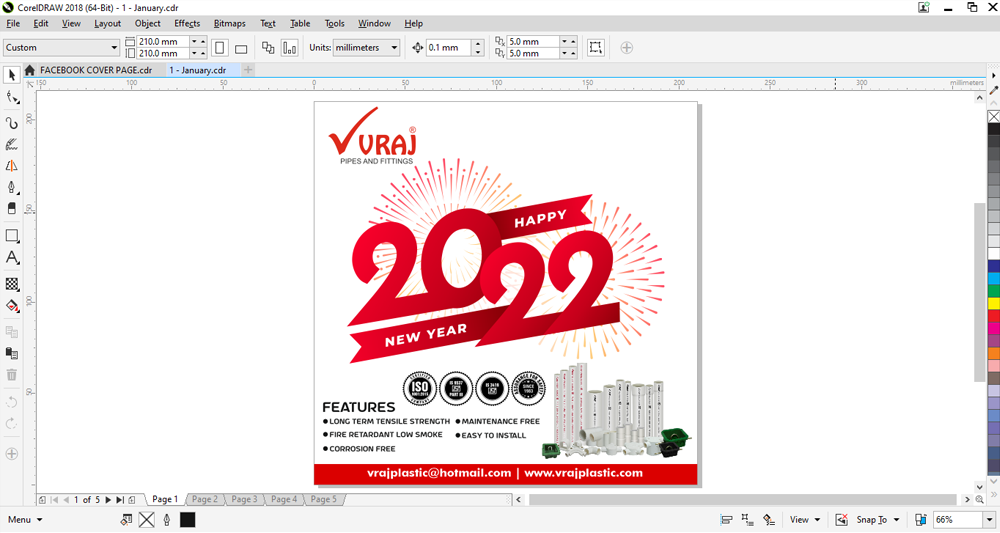Click the duplicate distance X 5.0 mm field
The image size is (1000, 533).
point(533,41)
